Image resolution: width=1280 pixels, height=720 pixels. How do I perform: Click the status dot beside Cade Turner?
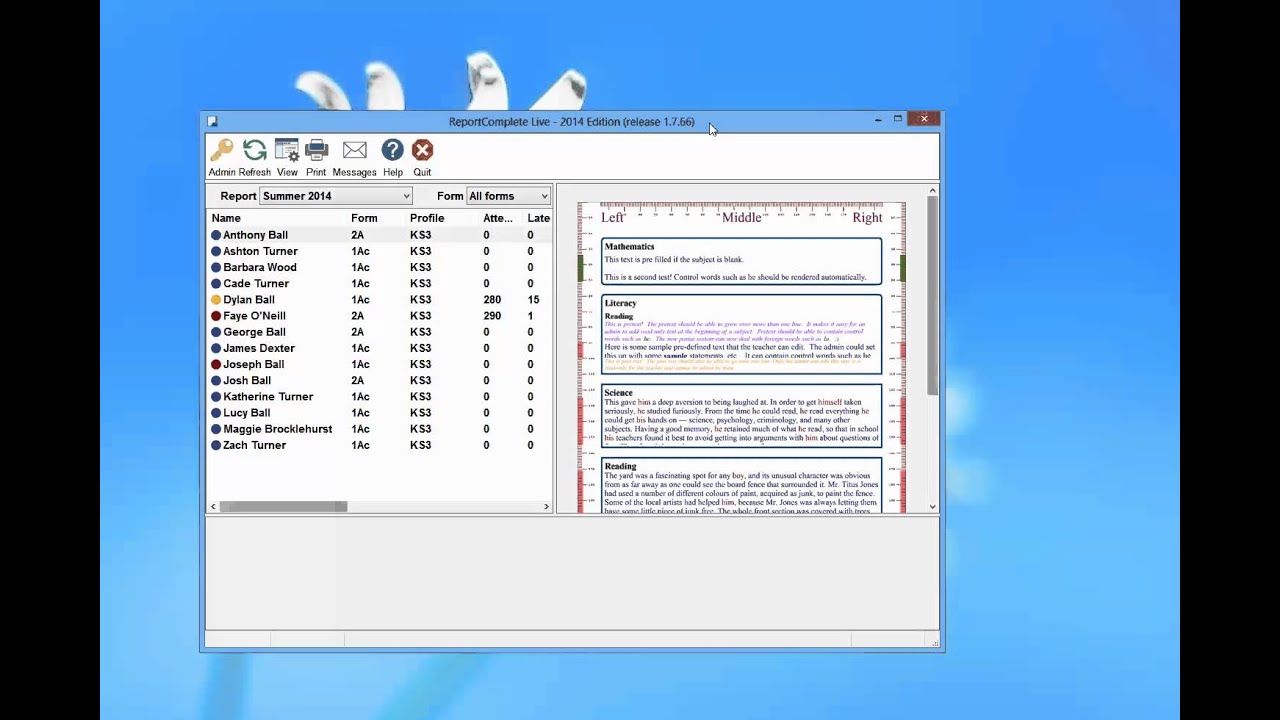(x=216, y=284)
